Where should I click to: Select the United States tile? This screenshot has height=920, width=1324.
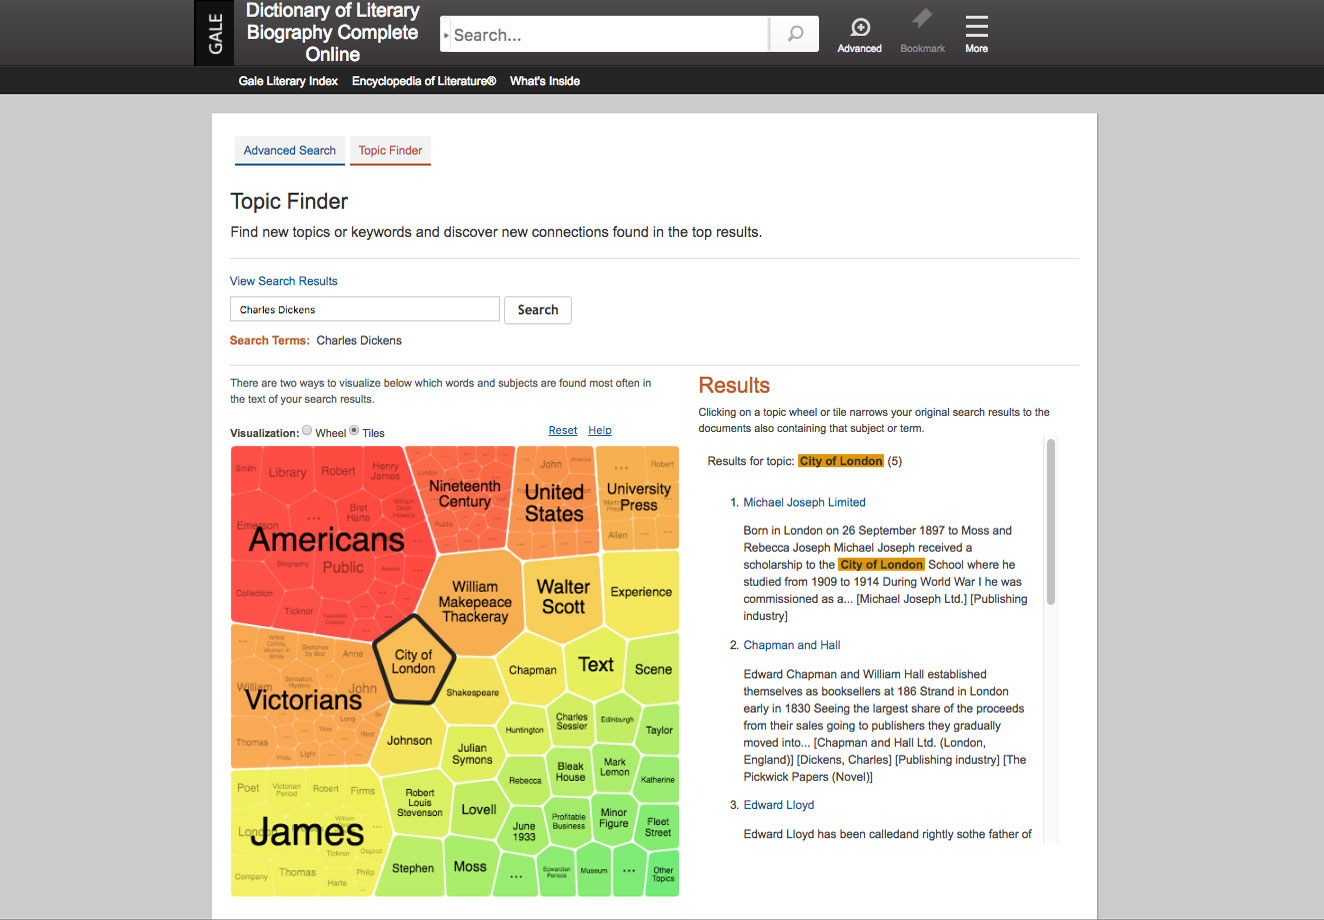554,503
